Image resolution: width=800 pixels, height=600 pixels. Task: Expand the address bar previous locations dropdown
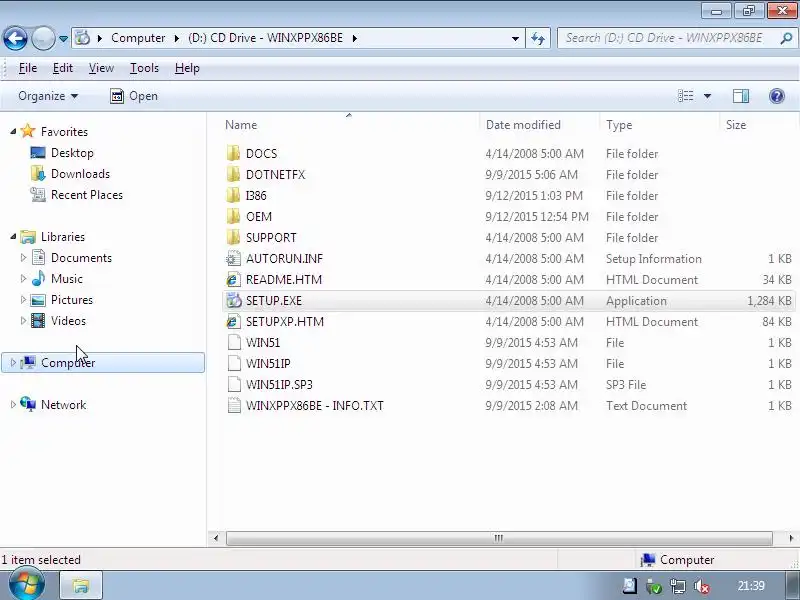[x=515, y=38]
